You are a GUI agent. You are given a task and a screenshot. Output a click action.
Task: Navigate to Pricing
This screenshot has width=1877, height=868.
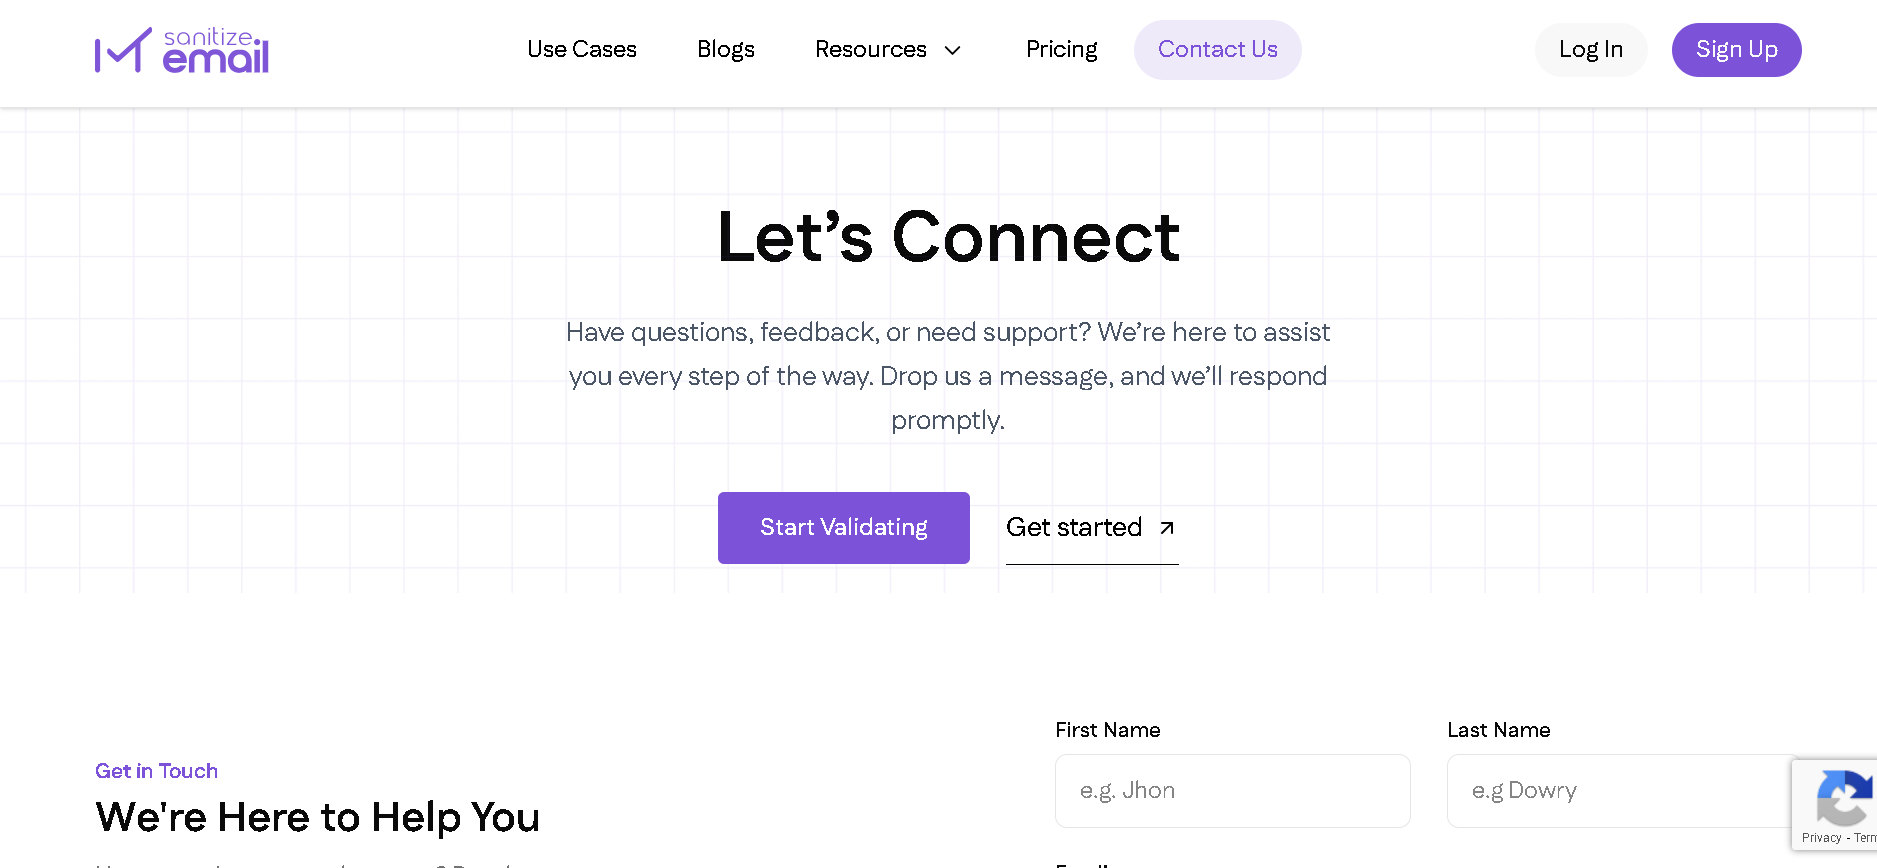pyautogui.click(x=1061, y=50)
